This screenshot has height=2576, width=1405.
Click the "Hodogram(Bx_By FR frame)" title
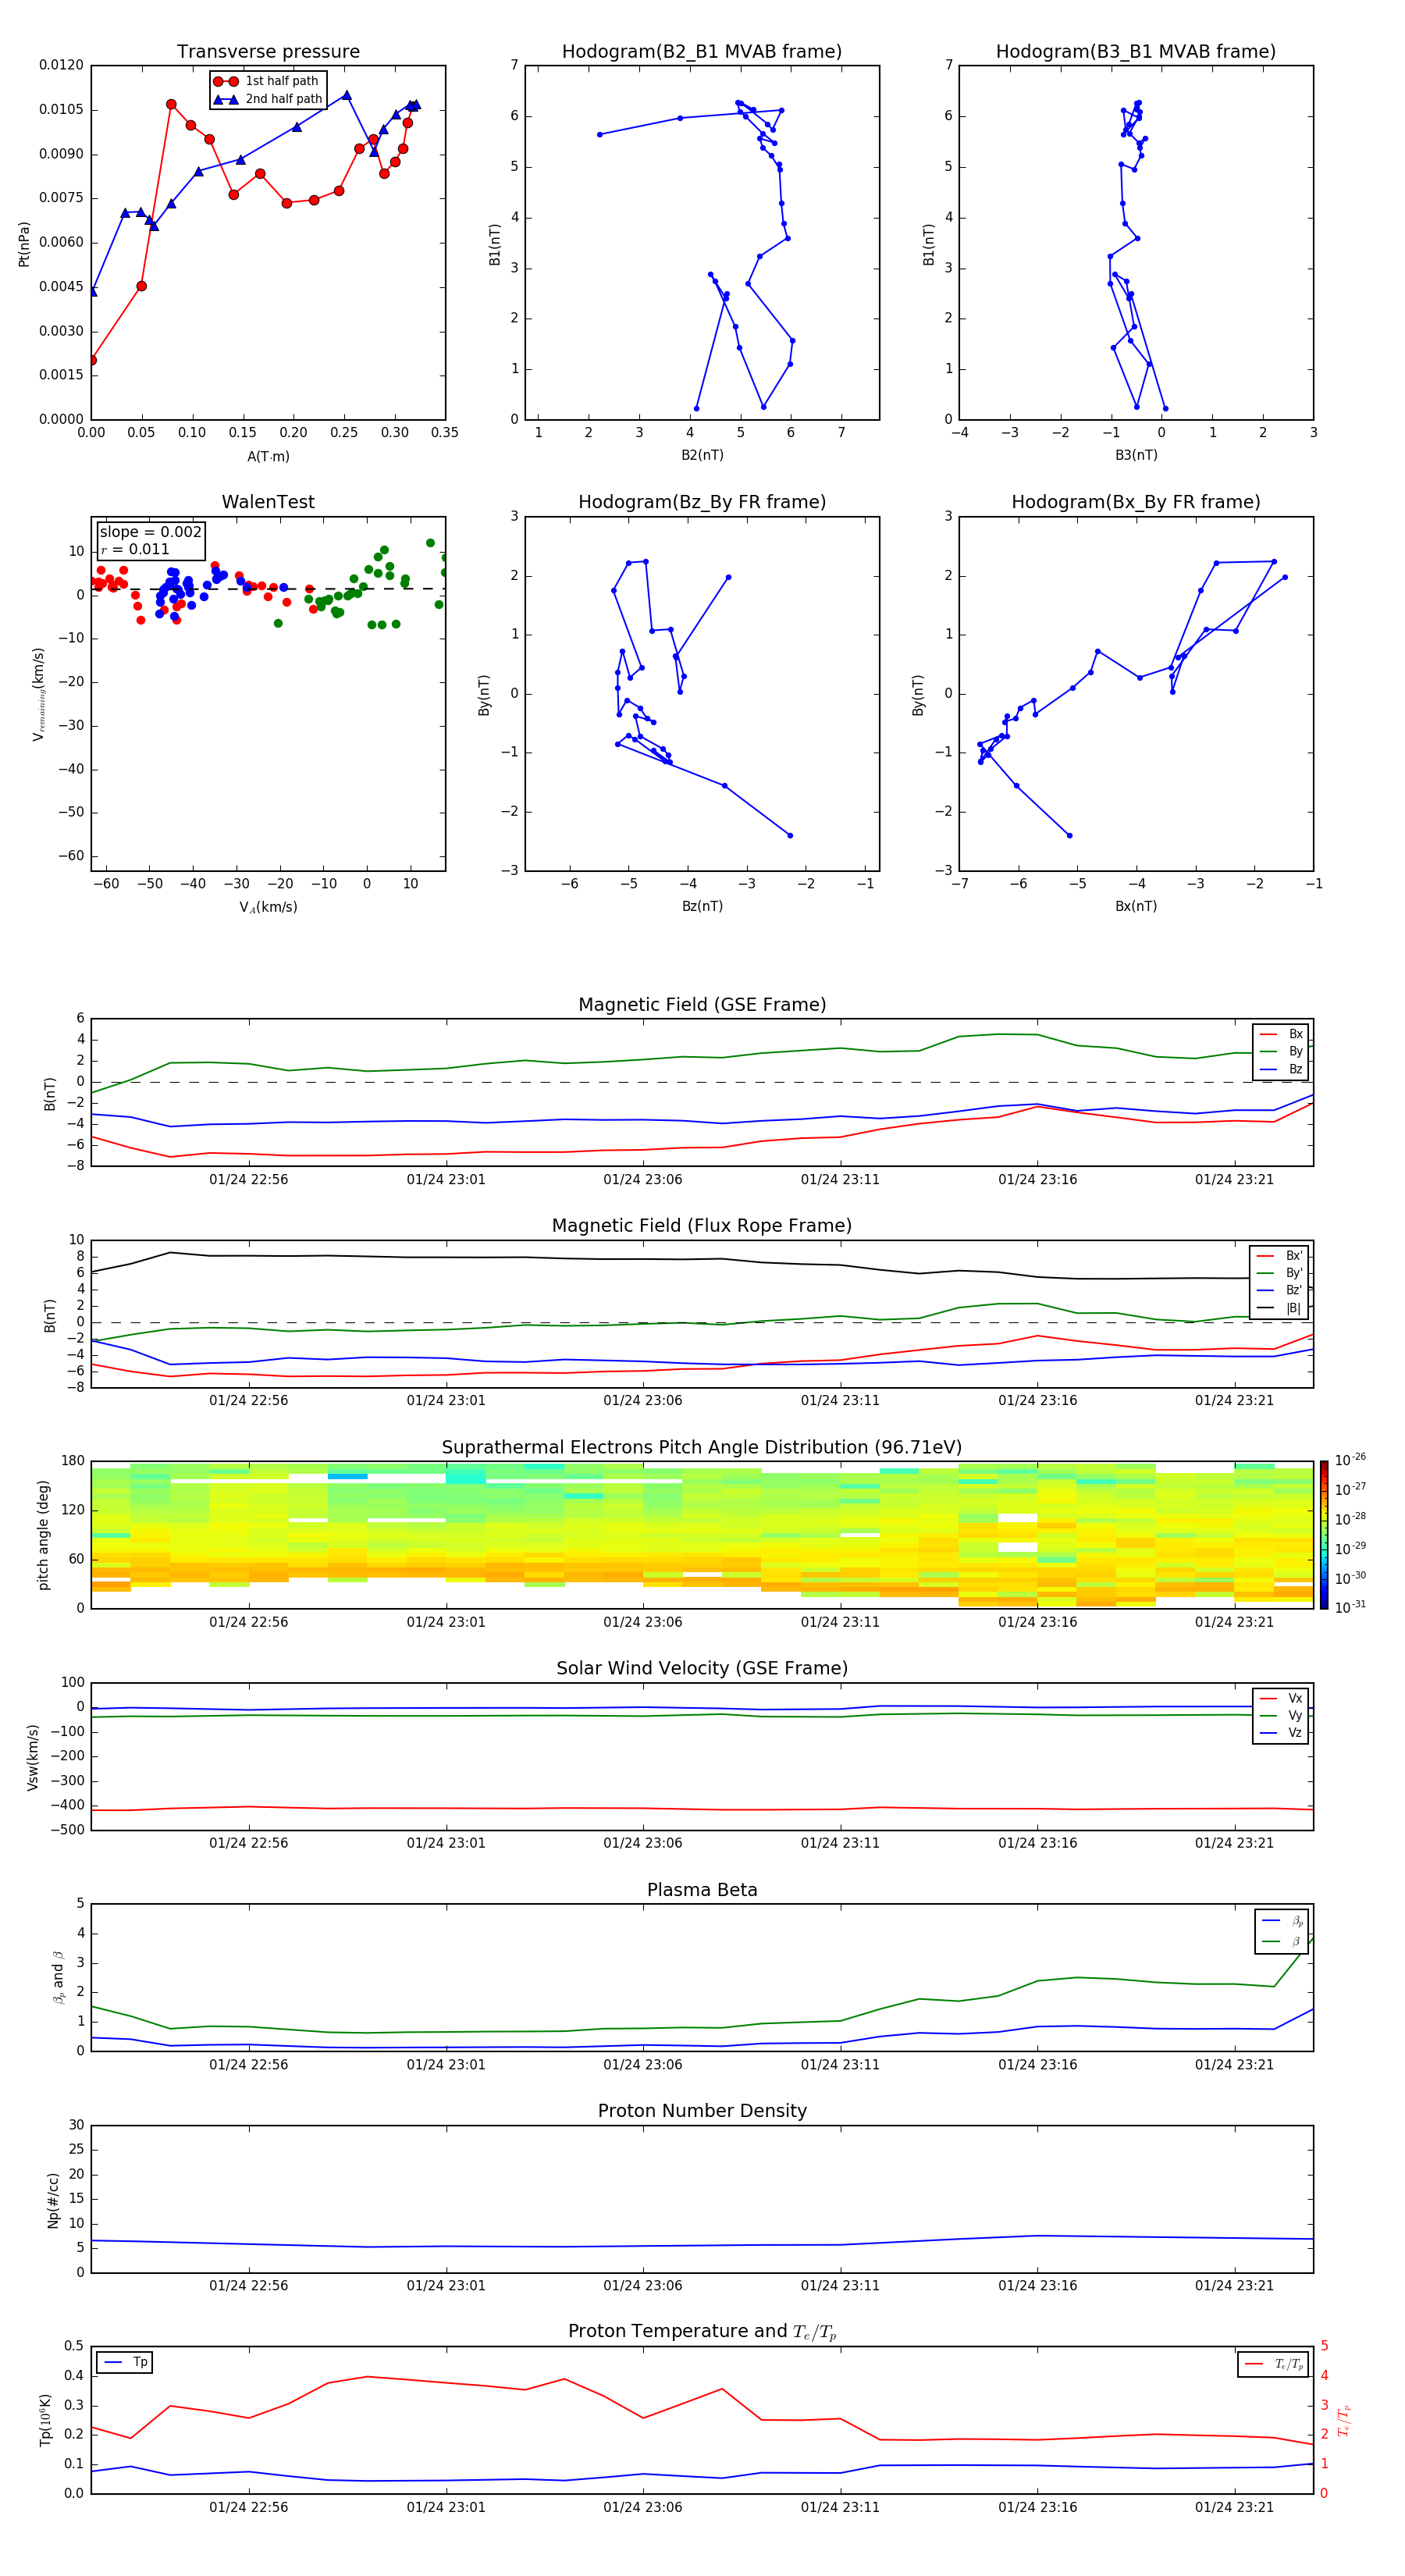pyautogui.click(x=1136, y=502)
